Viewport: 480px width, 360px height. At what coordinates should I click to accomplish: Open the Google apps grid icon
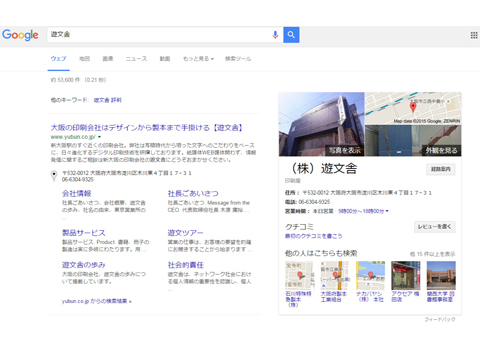(x=474, y=35)
